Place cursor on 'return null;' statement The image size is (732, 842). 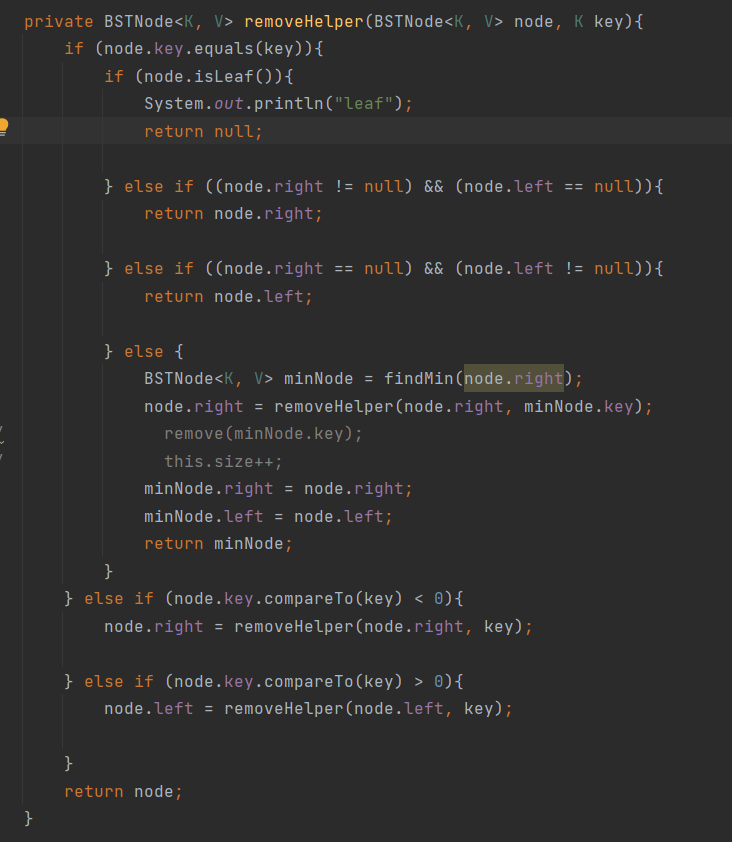(203, 131)
